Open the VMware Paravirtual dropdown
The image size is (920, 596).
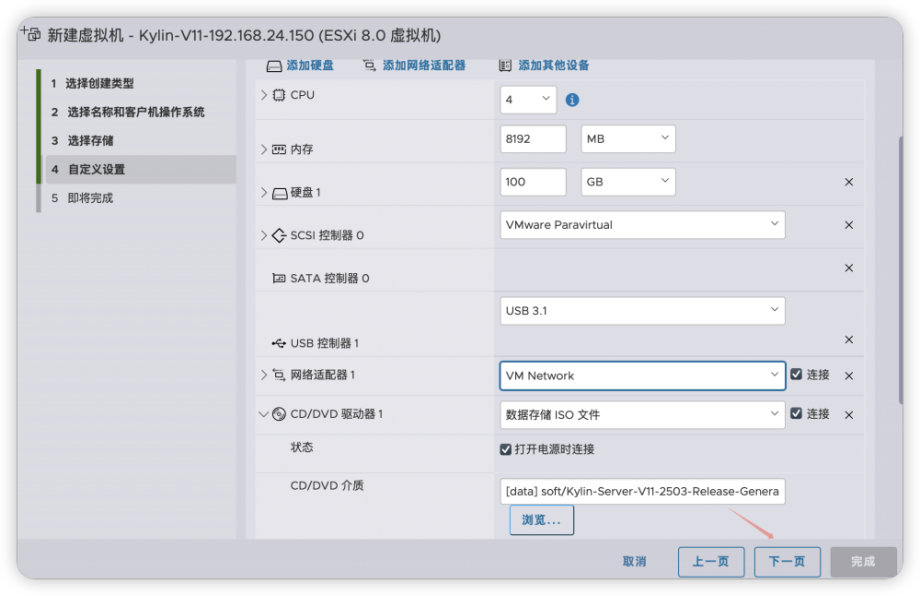[x=642, y=225]
